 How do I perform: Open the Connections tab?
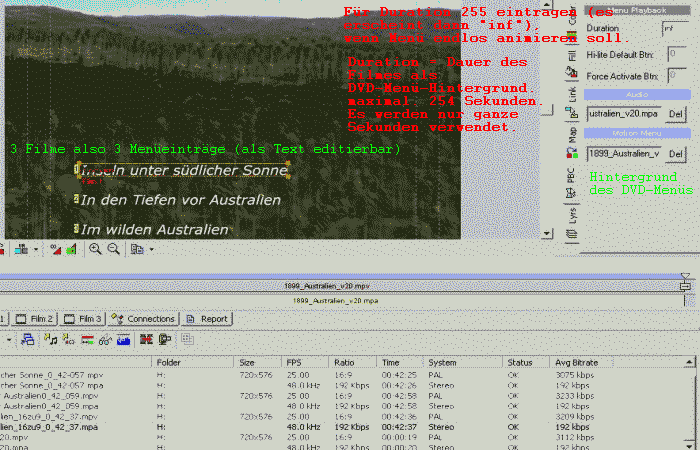click(144, 318)
